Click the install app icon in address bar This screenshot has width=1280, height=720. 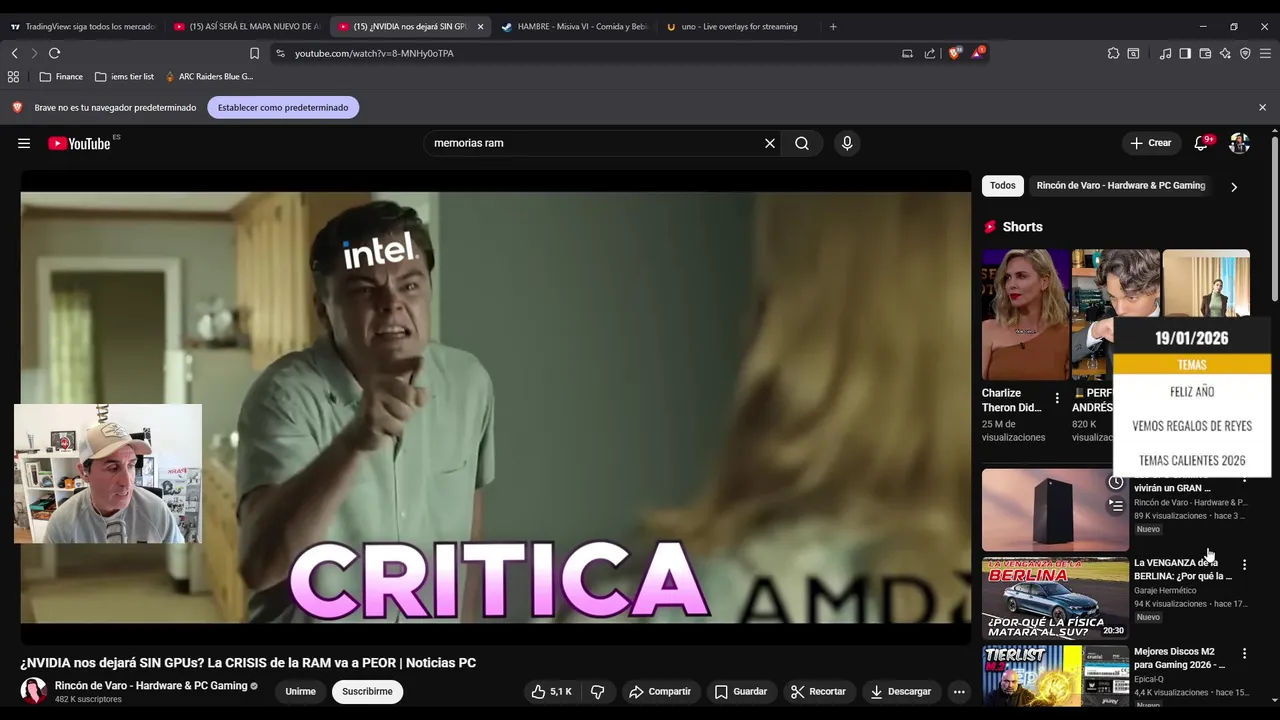pos(907,53)
